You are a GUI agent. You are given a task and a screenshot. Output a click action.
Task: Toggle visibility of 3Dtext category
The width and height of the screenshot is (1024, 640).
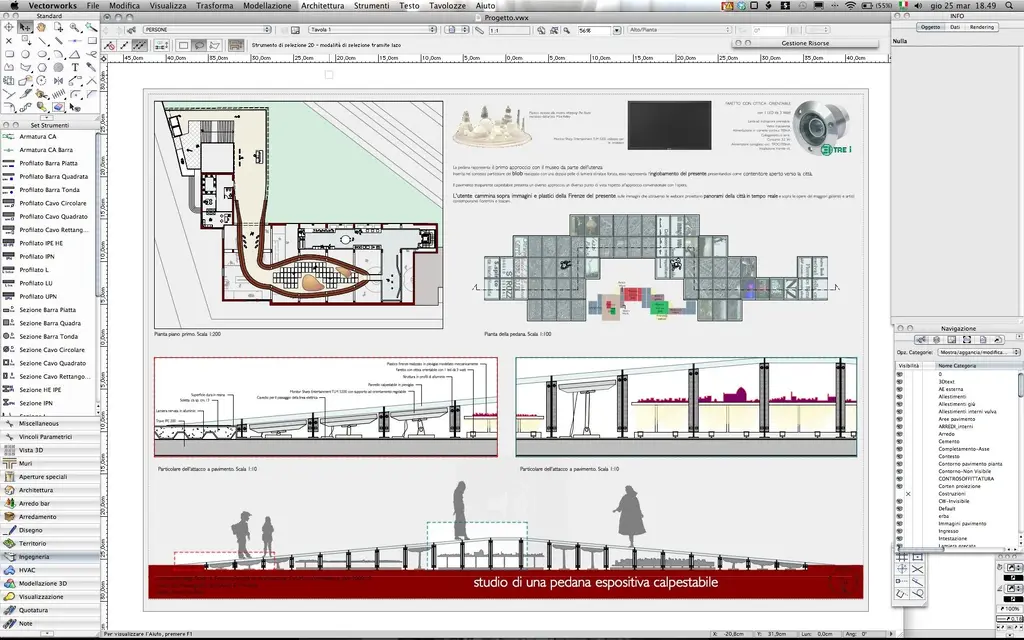point(899,382)
